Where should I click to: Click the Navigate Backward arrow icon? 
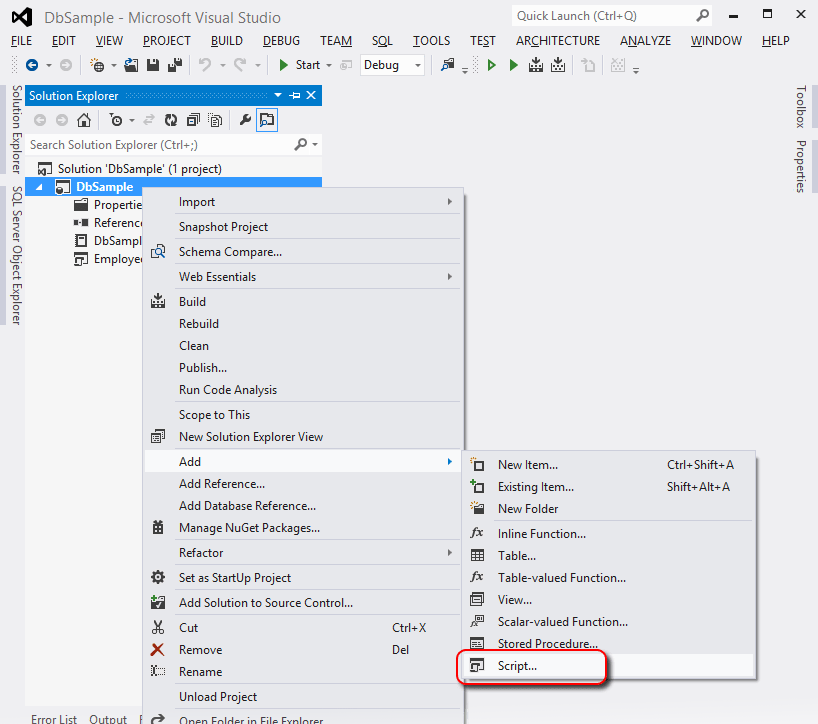32,65
